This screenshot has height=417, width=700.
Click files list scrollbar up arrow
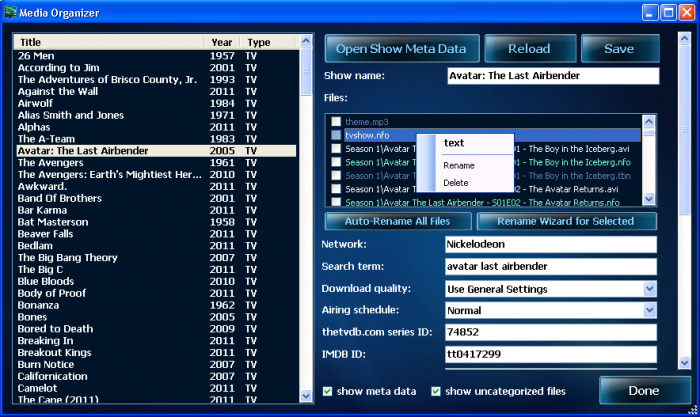649,121
